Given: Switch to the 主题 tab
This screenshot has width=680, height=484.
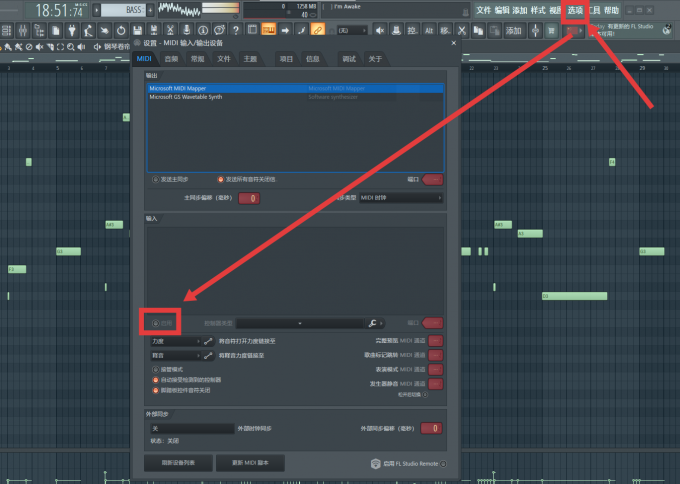Looking at the screenshot, I should [x=250, y=59].
